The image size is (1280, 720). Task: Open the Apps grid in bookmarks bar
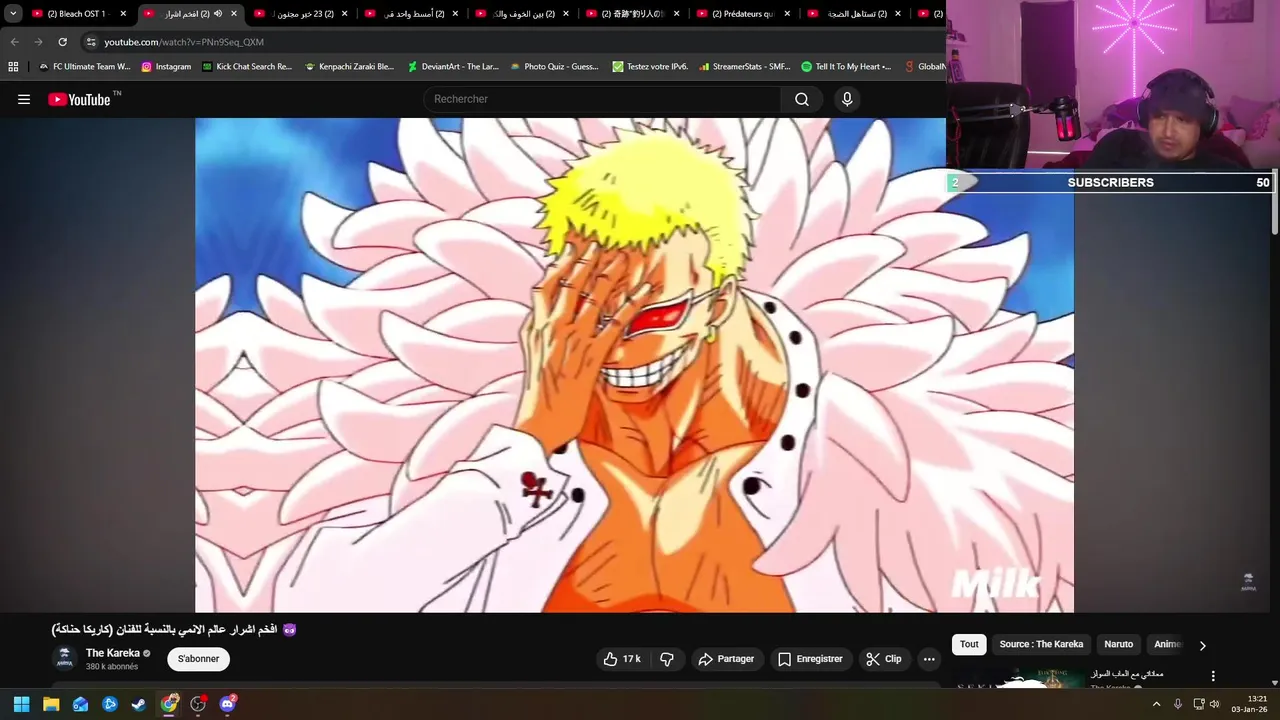(13, 67)
